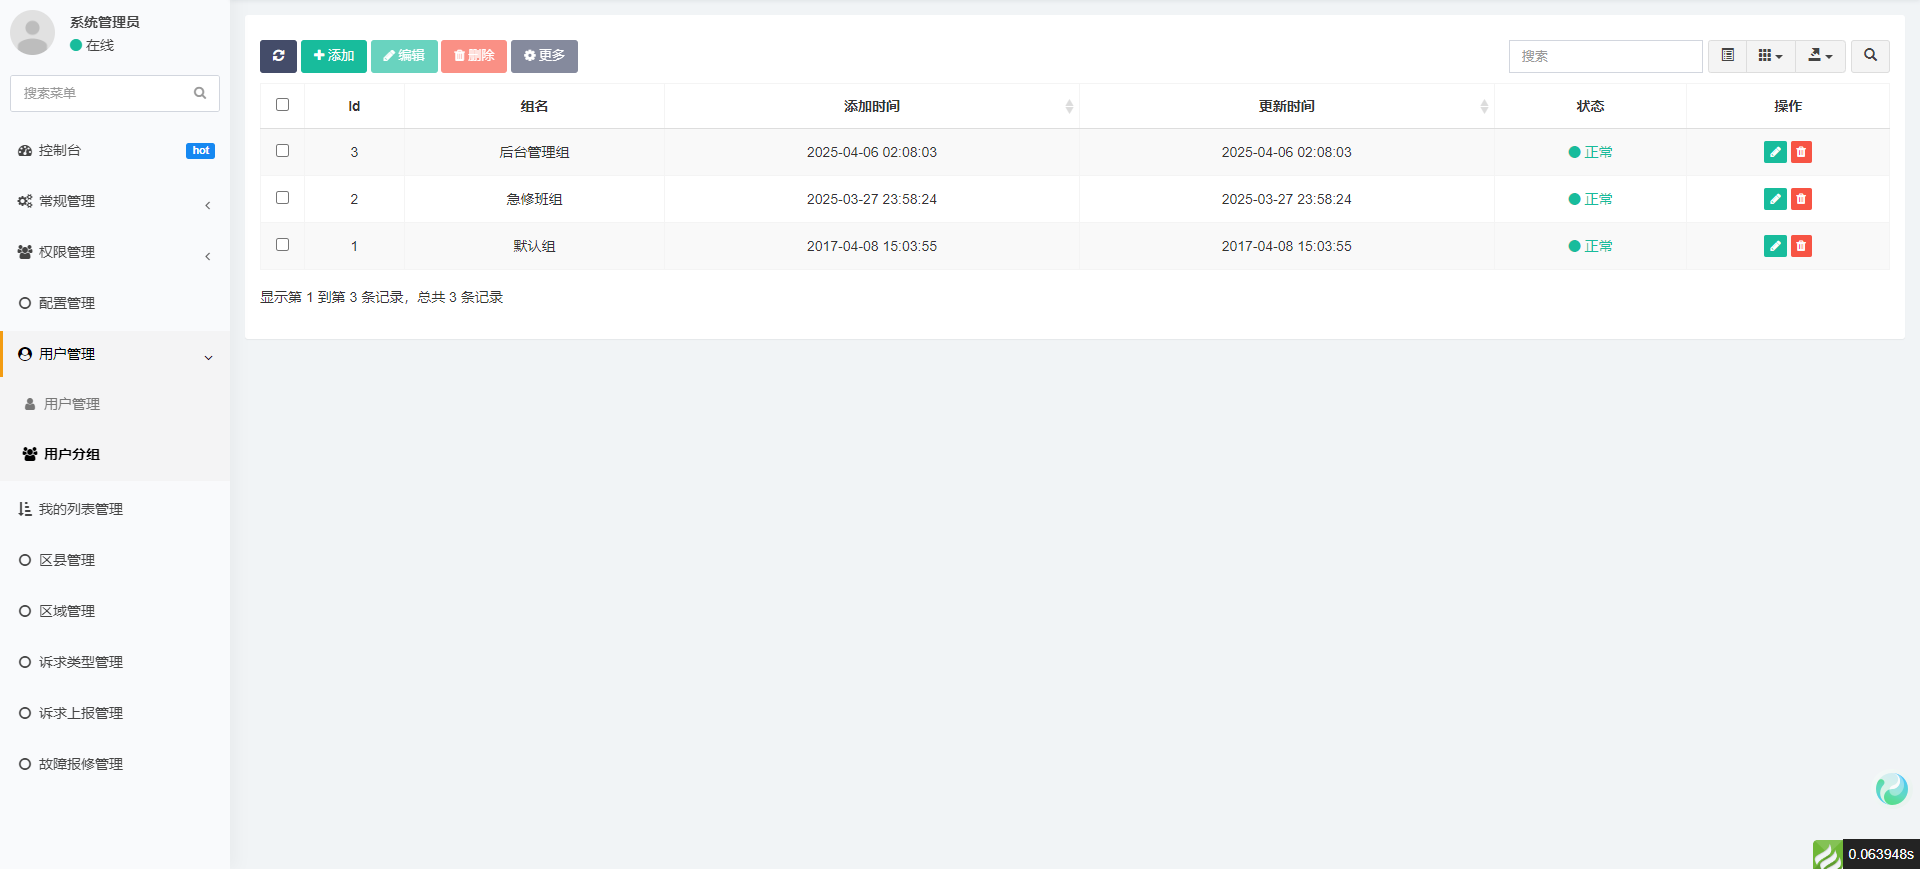Tick the checkbox for 默认组 row
The width and height of the screenshot is (1920, 869).
click(x=282, y=245)
